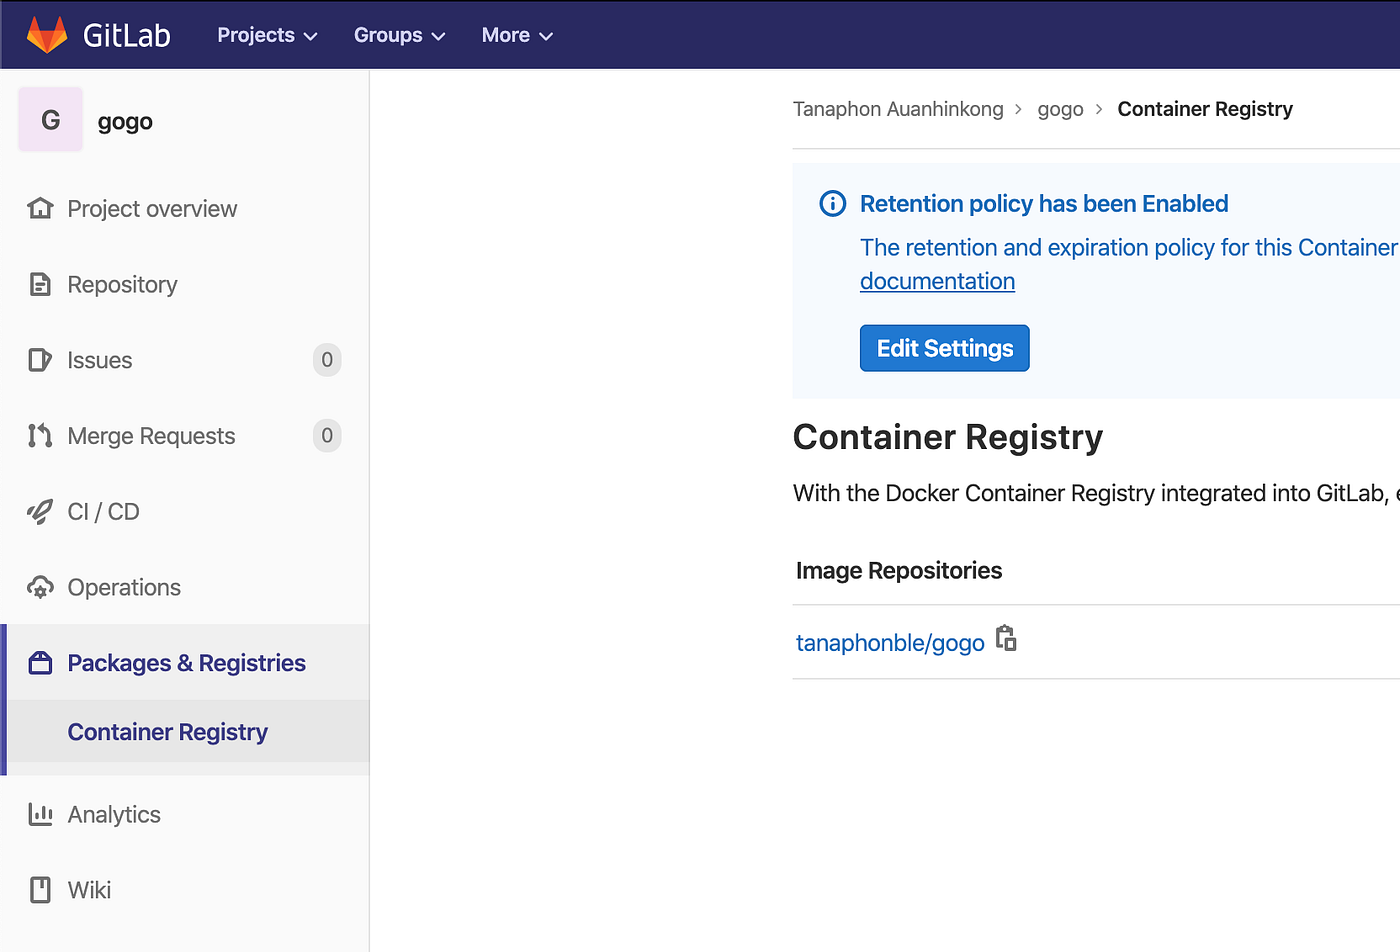Image resolution: width=1400 pixels, height=952 pixels.
Task: Expand the Groups dropdown
Action: 398,34
